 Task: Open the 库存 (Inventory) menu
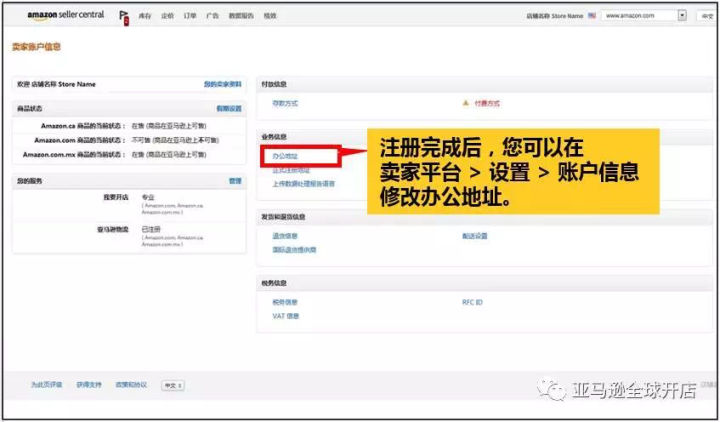[x=145, y=16]
